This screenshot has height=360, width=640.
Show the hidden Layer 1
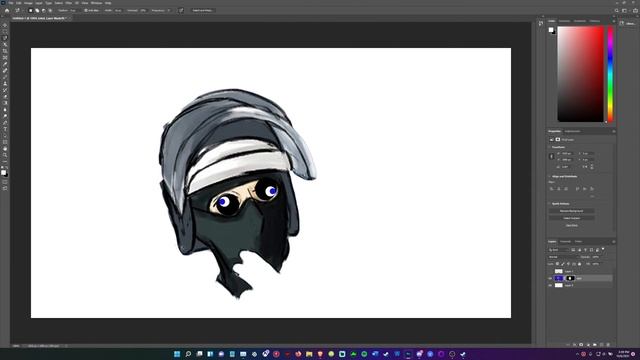pyautogui.click(x=550, y=271)
